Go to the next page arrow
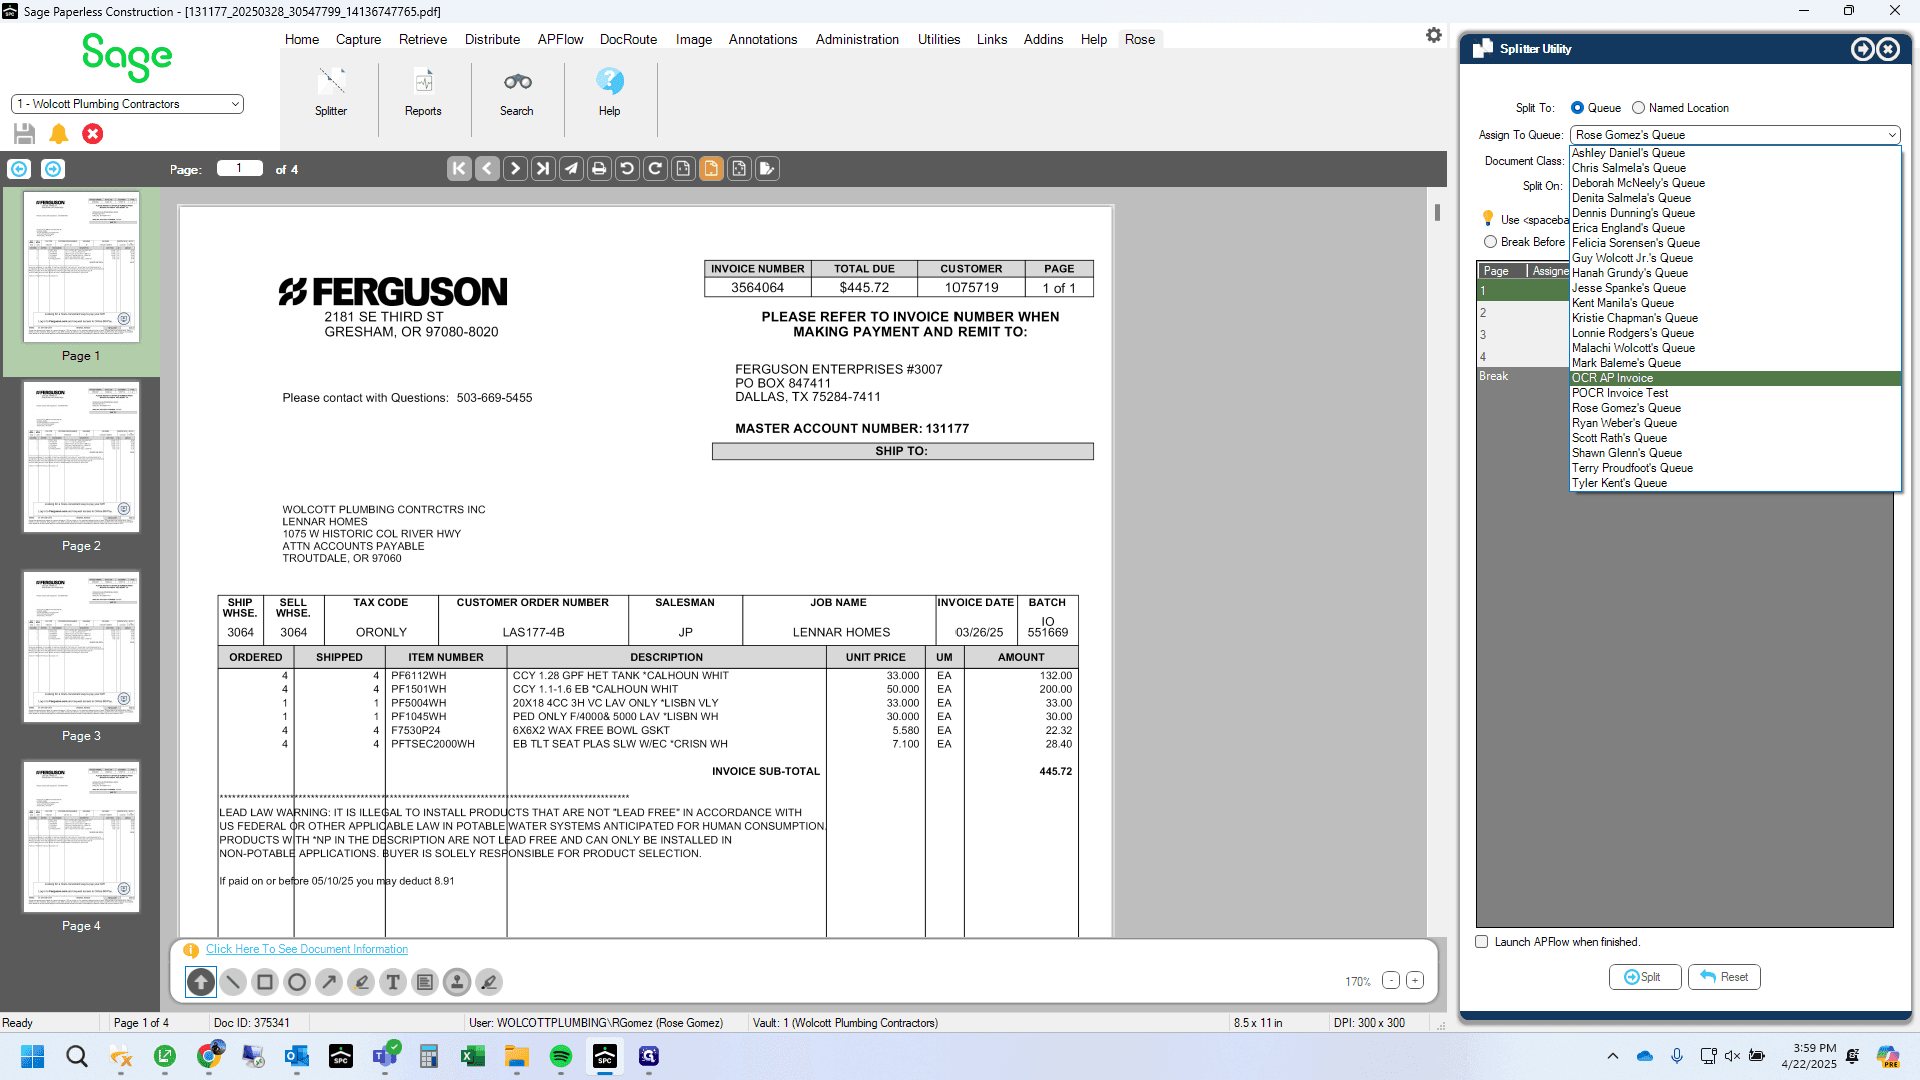Image resolution: width=1920 pixels, height=1080 pixels. (515, 169)
